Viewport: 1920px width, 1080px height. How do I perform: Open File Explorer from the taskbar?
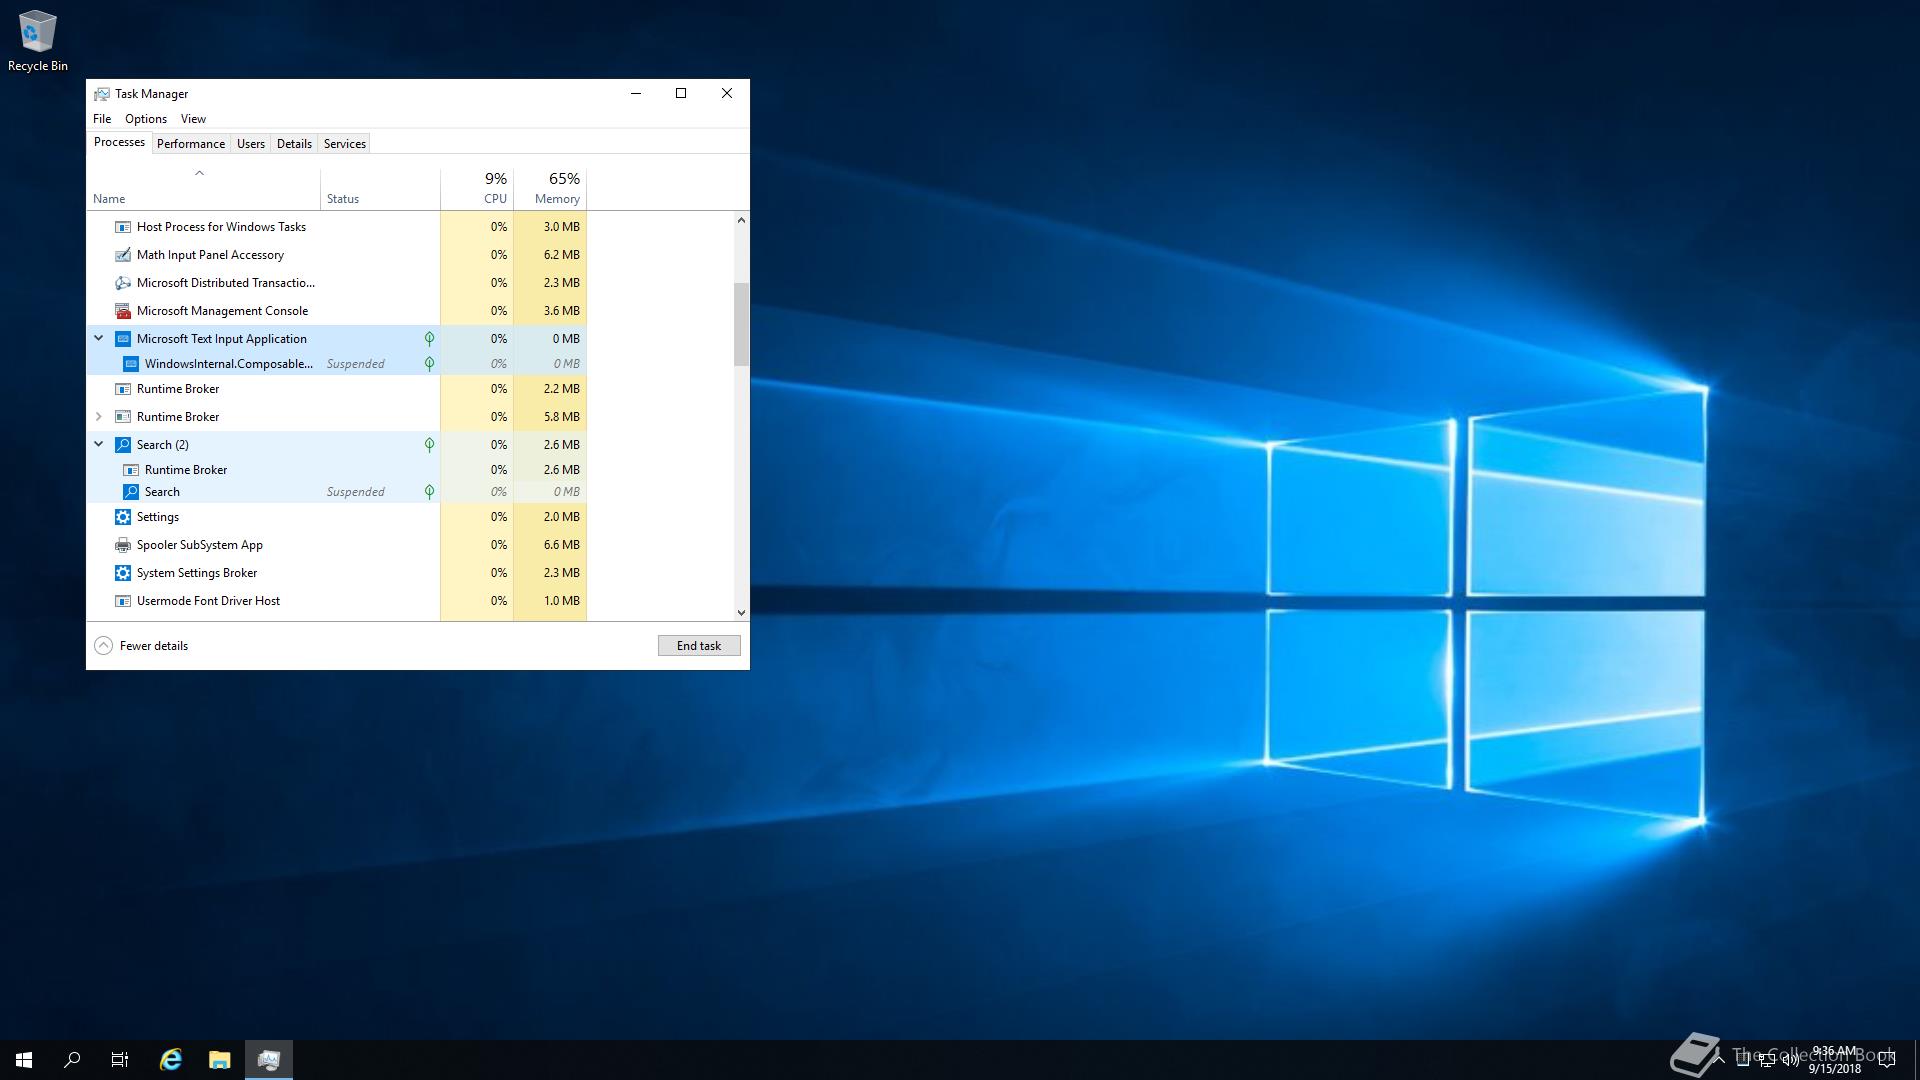click(219, 1060)
